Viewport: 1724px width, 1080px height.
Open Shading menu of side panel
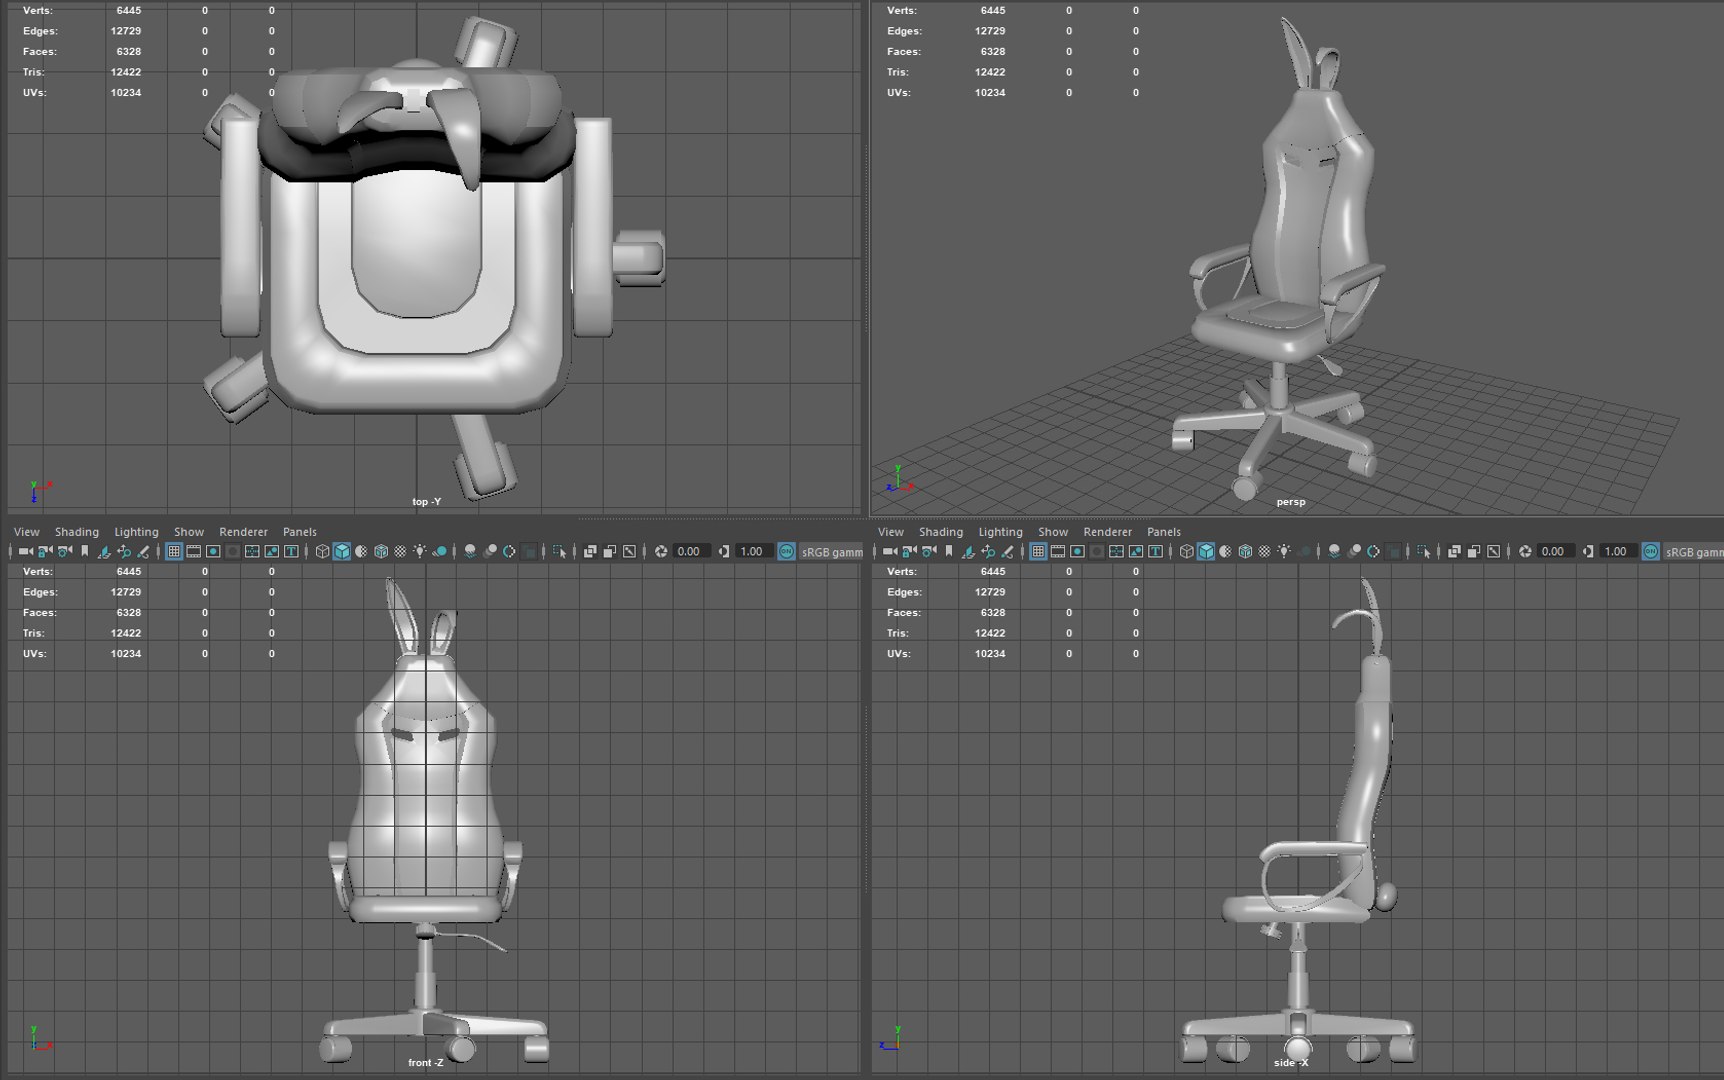point(941,532)
